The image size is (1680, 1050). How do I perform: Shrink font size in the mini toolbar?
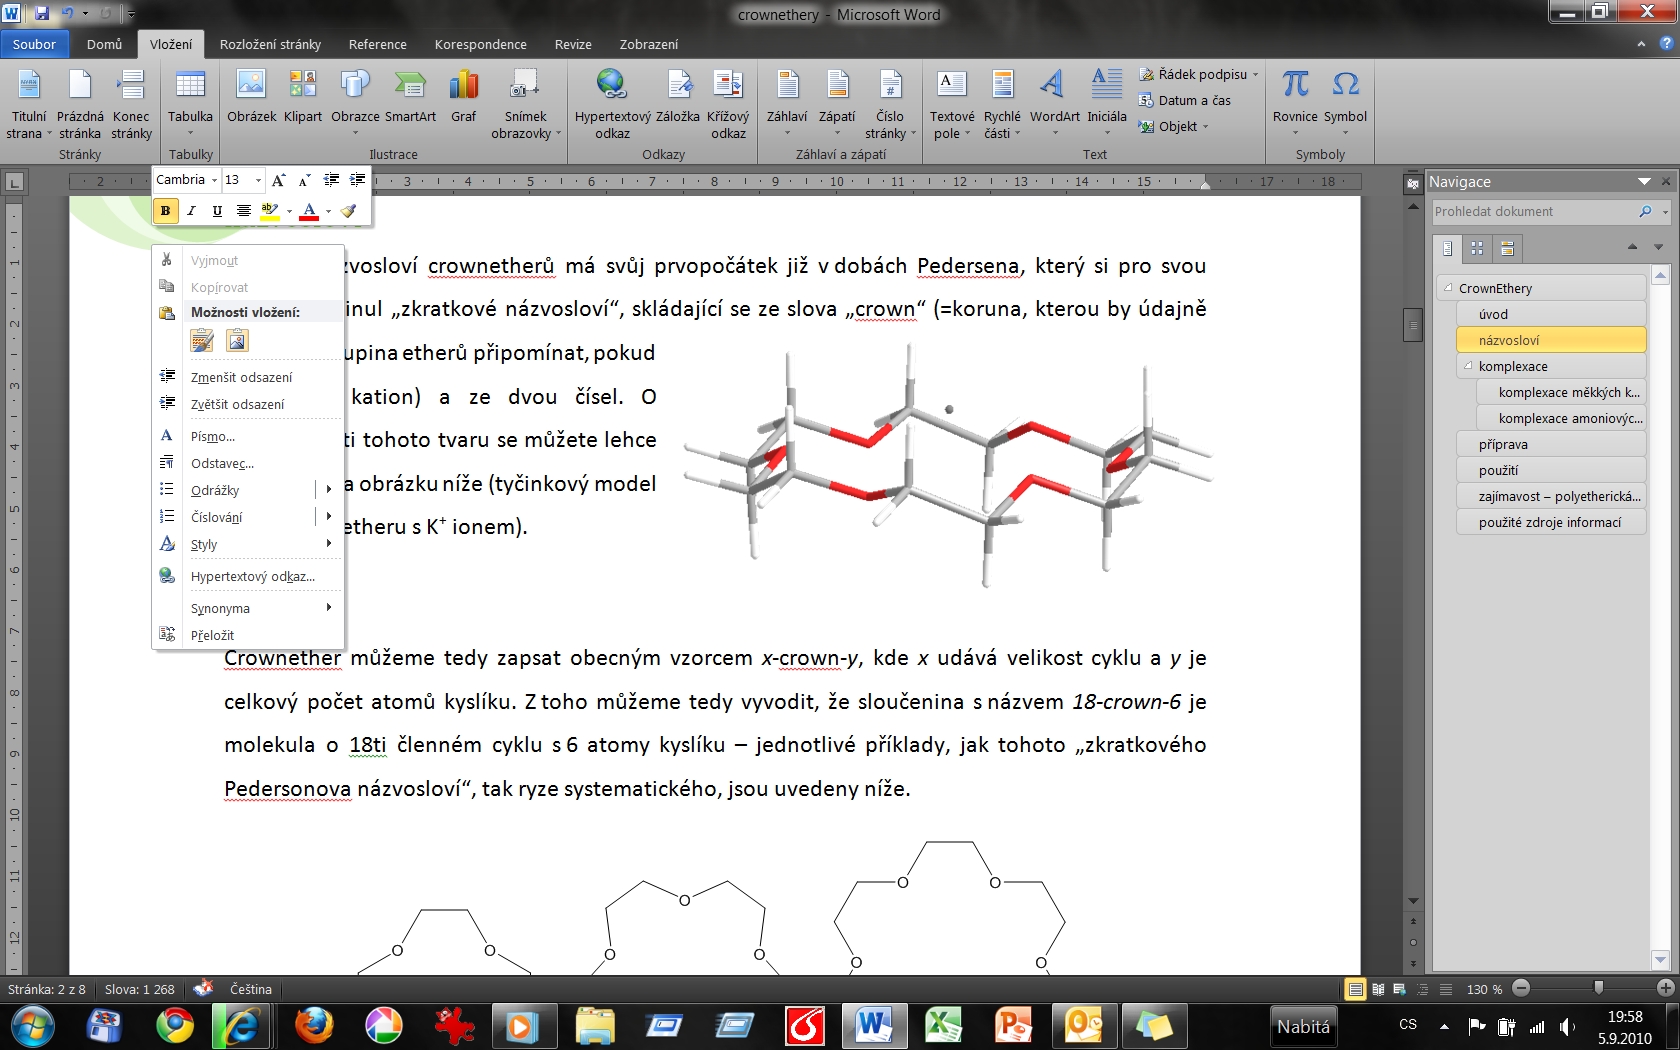(x=305, y=180)
